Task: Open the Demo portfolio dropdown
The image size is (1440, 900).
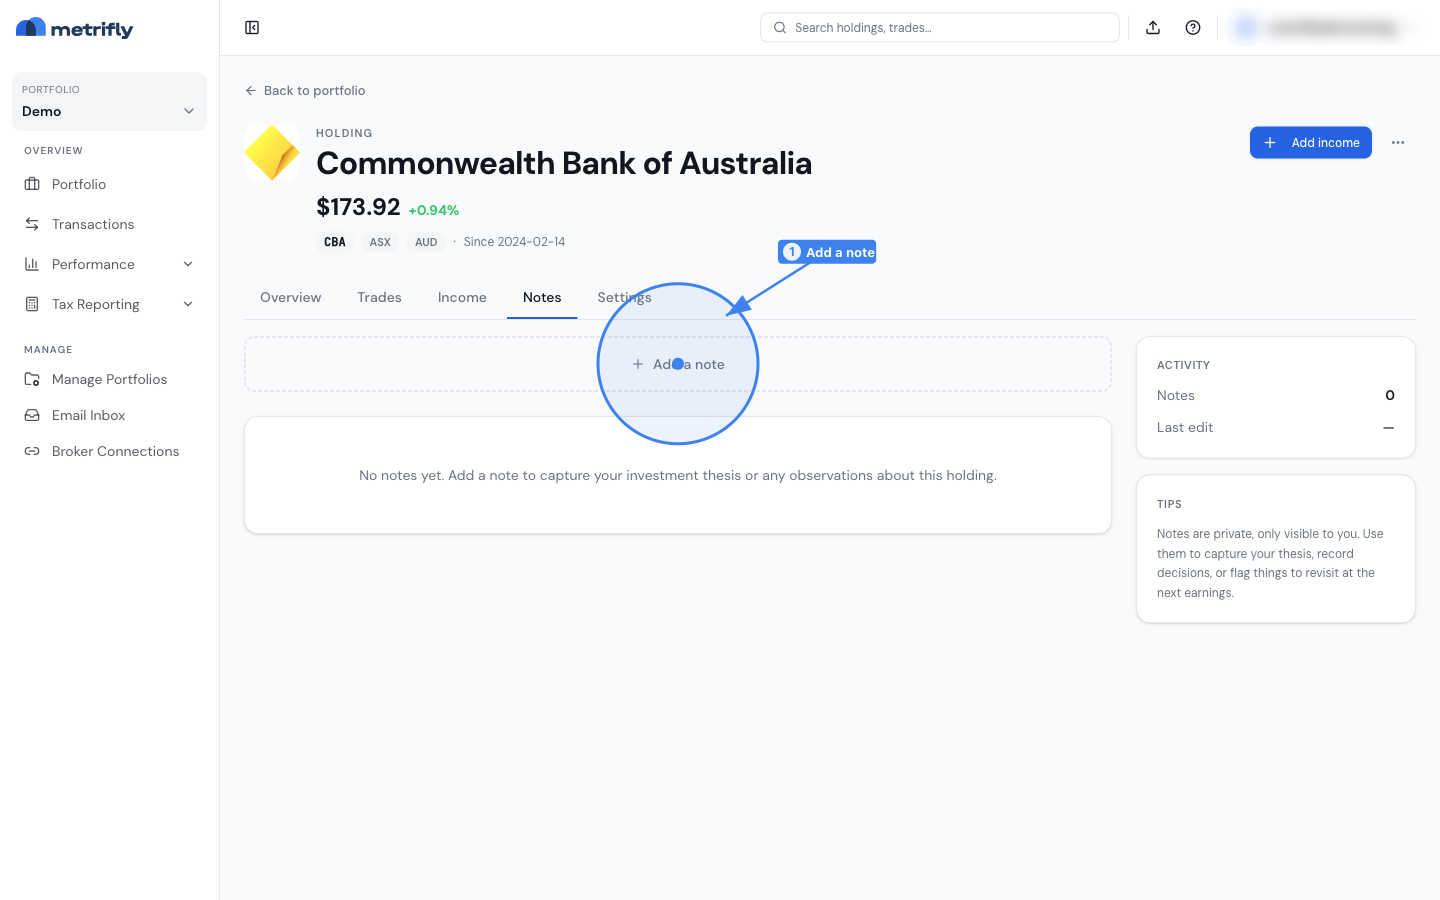Action: tap(109, 101)
